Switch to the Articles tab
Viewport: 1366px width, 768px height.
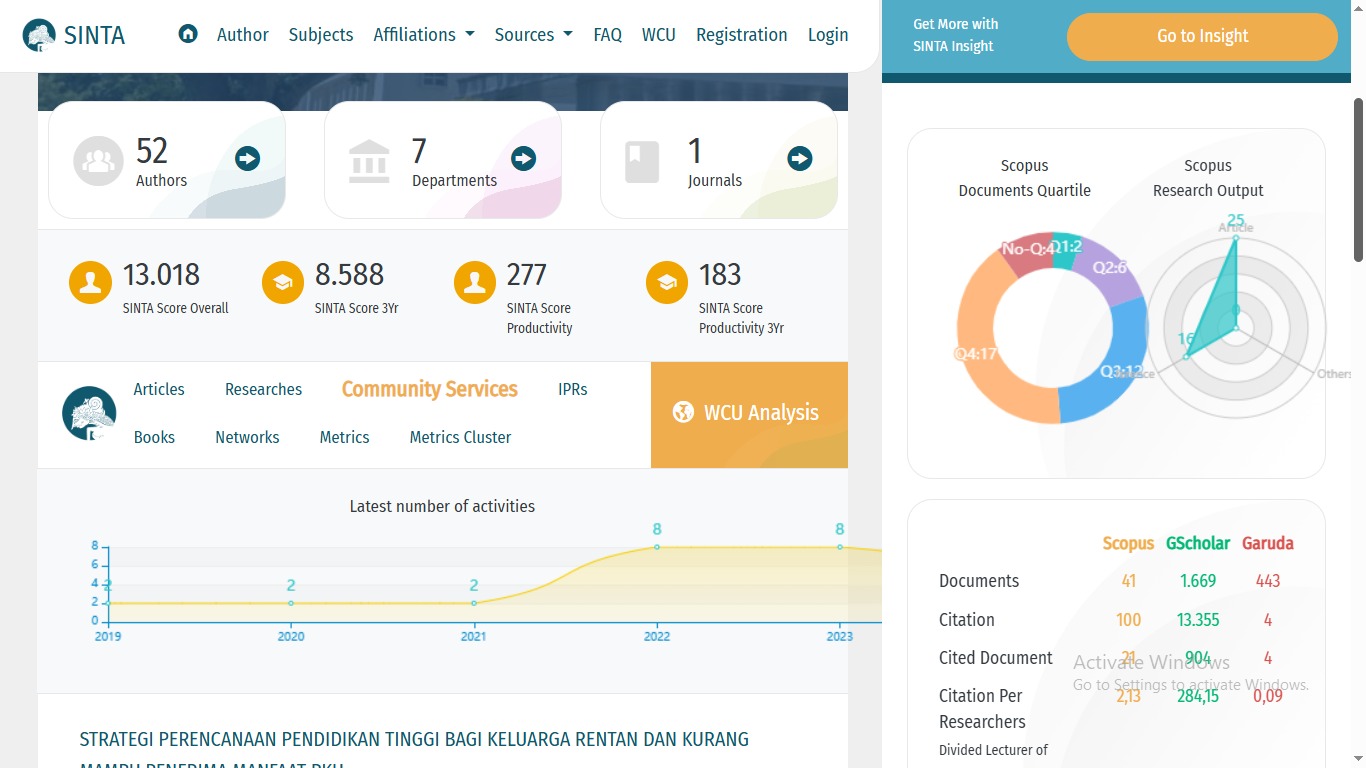click(x=159, y=389)
